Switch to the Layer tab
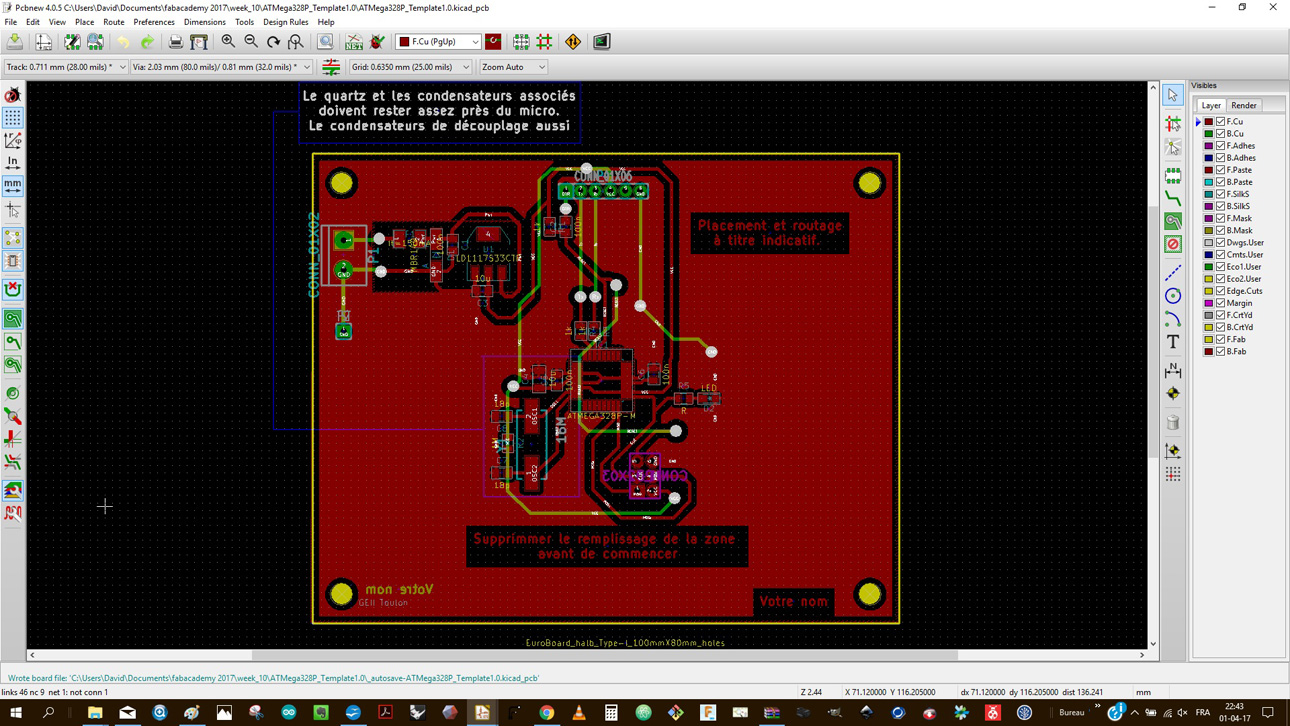Image resolution: width=1290 pixels, height=726 pixels. (1211, 105)
